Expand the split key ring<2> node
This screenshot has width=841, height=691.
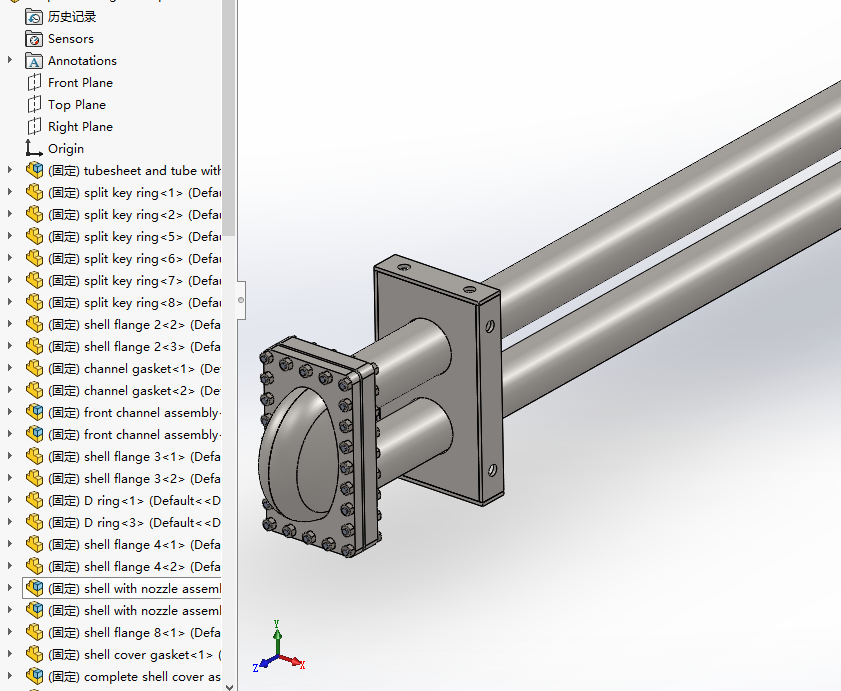tap(10, 214)
